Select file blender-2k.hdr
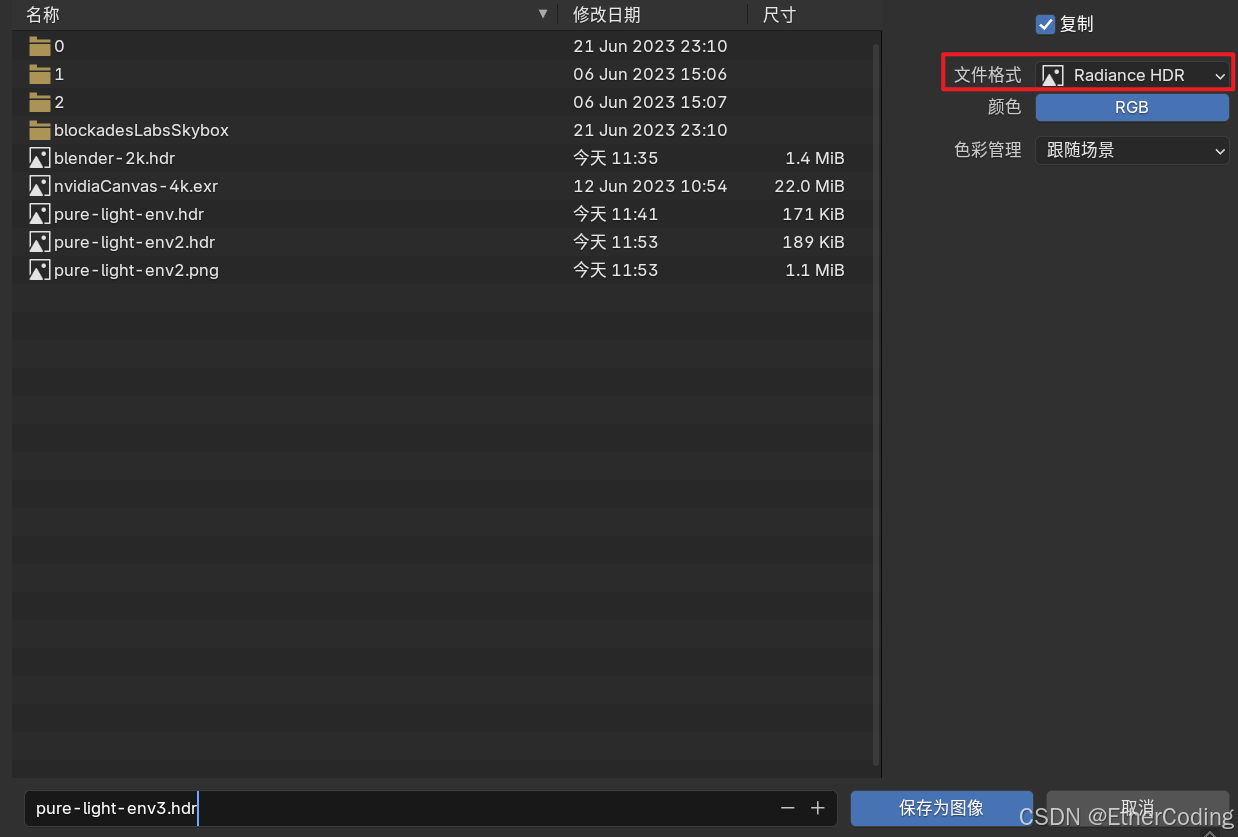This screenshot has height=837, width=1238. (114, 158)
